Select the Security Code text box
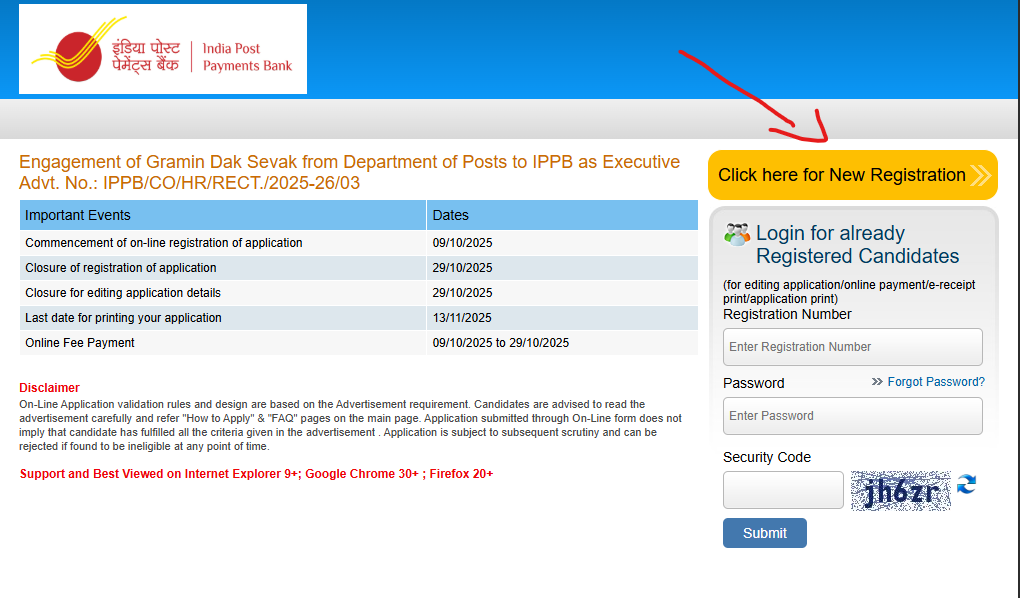Screen dimensions: 1020x598 tap(783, 490)
